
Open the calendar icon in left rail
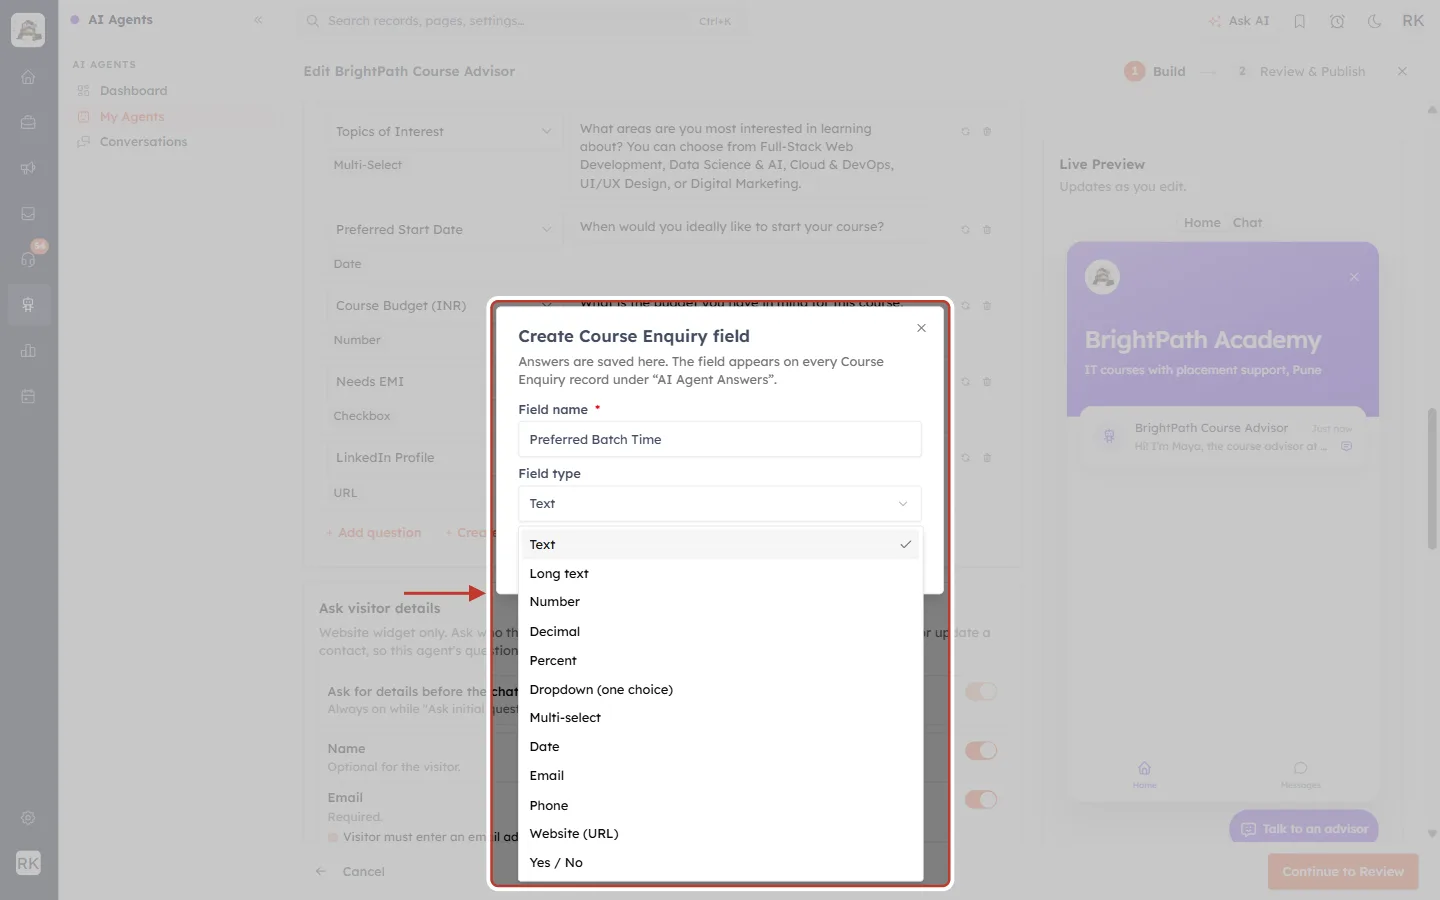point(28,396)
